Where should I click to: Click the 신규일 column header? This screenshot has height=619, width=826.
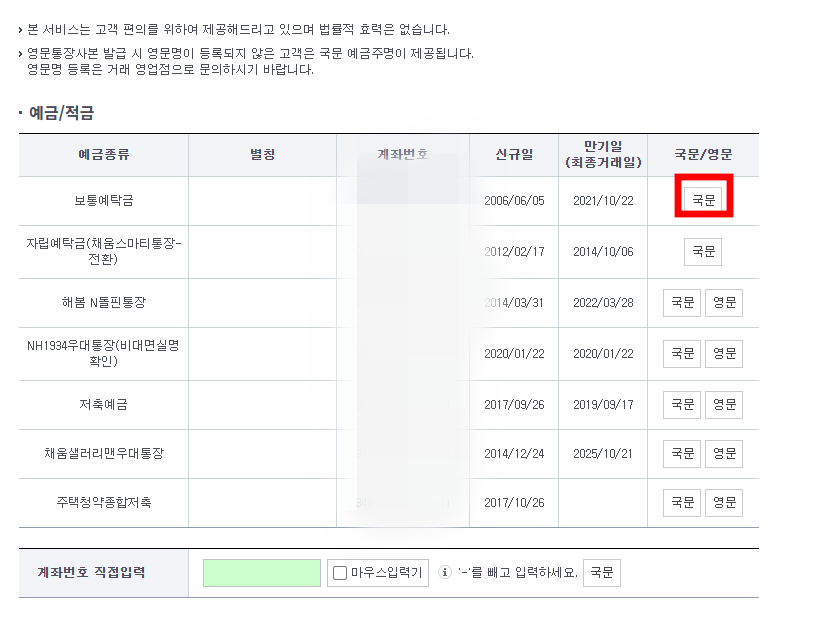[514, 154]
